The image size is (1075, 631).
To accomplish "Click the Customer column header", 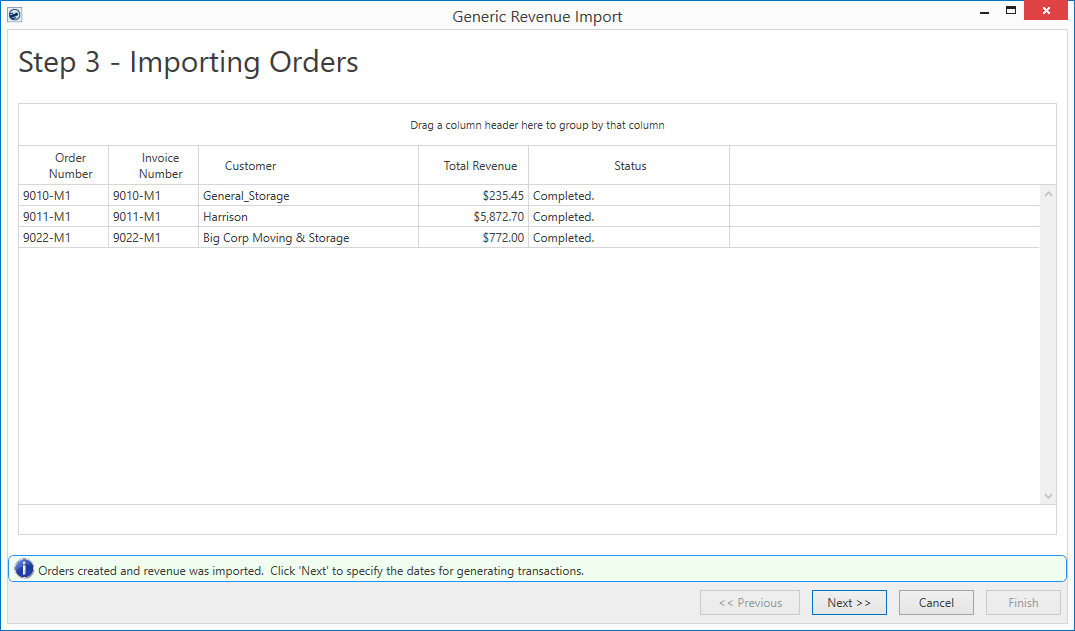I will (x=250, y=166).
